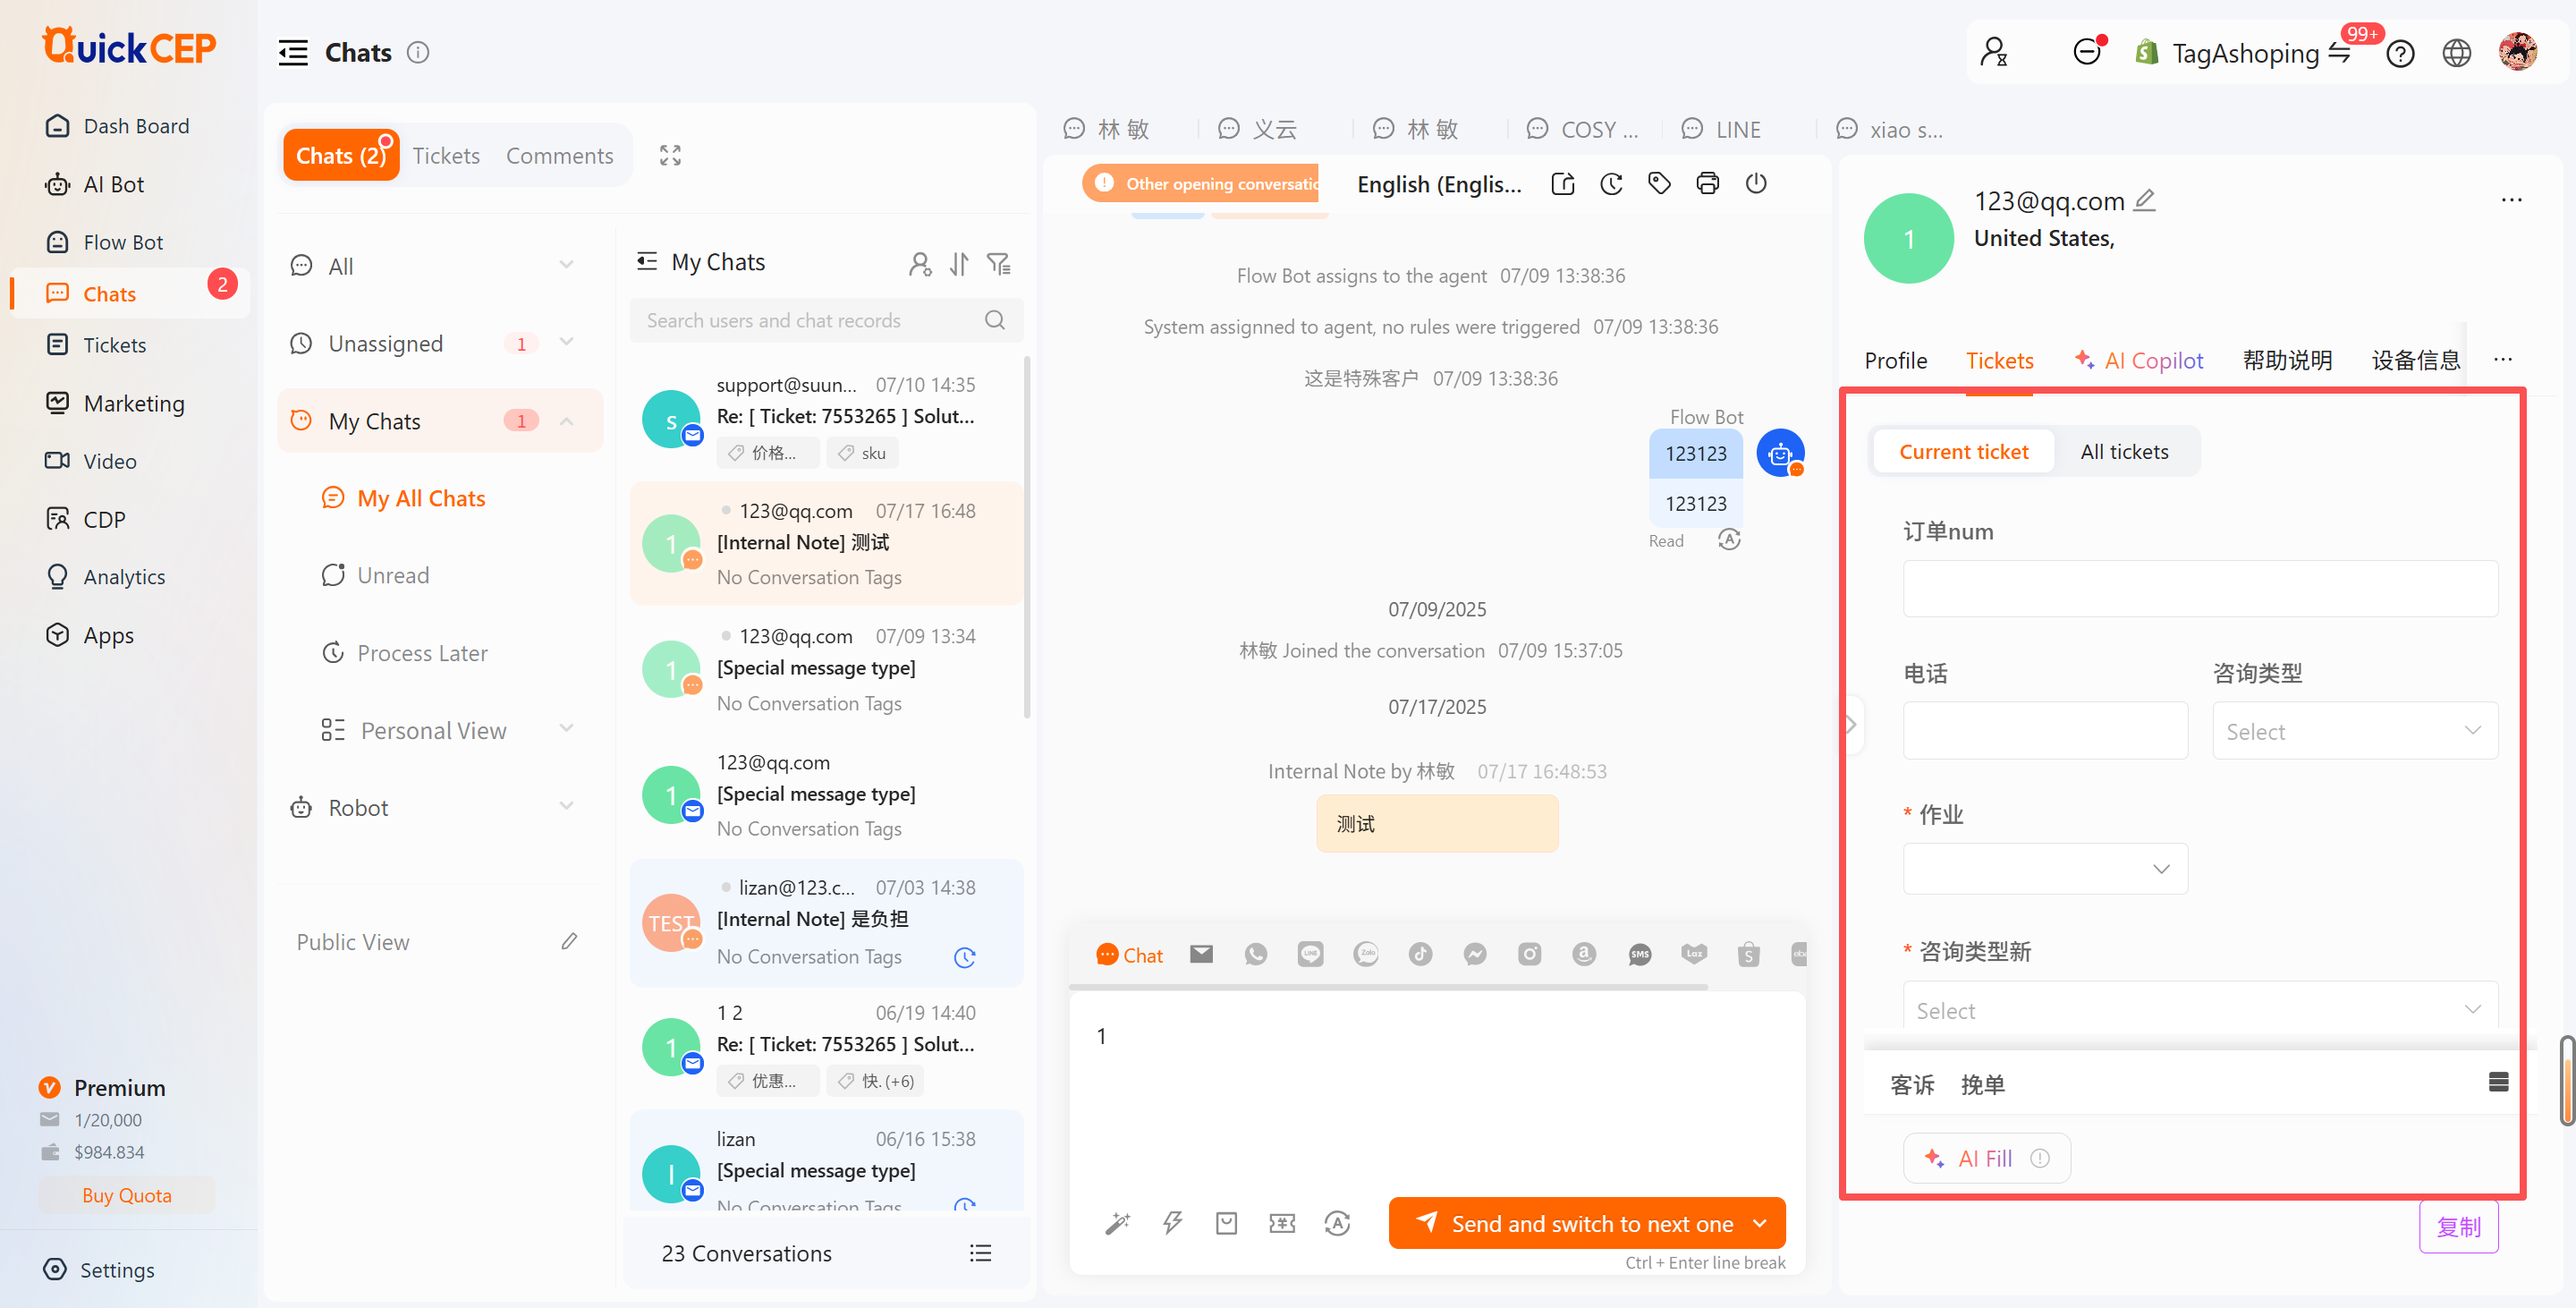Select the WhatsApp channel icon

point(1256,954)
